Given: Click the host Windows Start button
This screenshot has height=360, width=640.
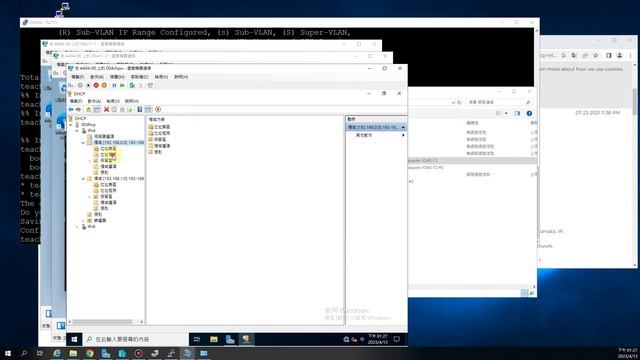Looking at the screenshot, I should coord(8,353).
